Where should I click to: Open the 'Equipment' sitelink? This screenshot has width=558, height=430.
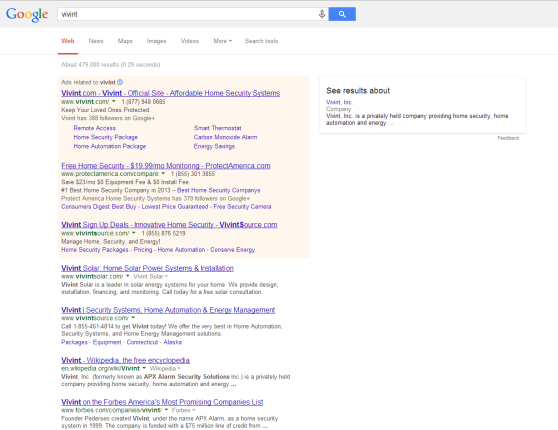pos(107,342)
